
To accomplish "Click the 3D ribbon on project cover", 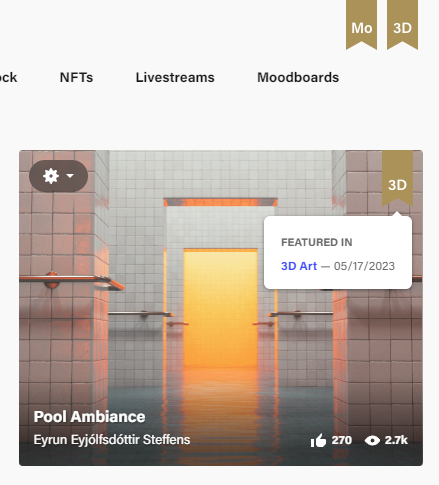I will tap(398, 178).
